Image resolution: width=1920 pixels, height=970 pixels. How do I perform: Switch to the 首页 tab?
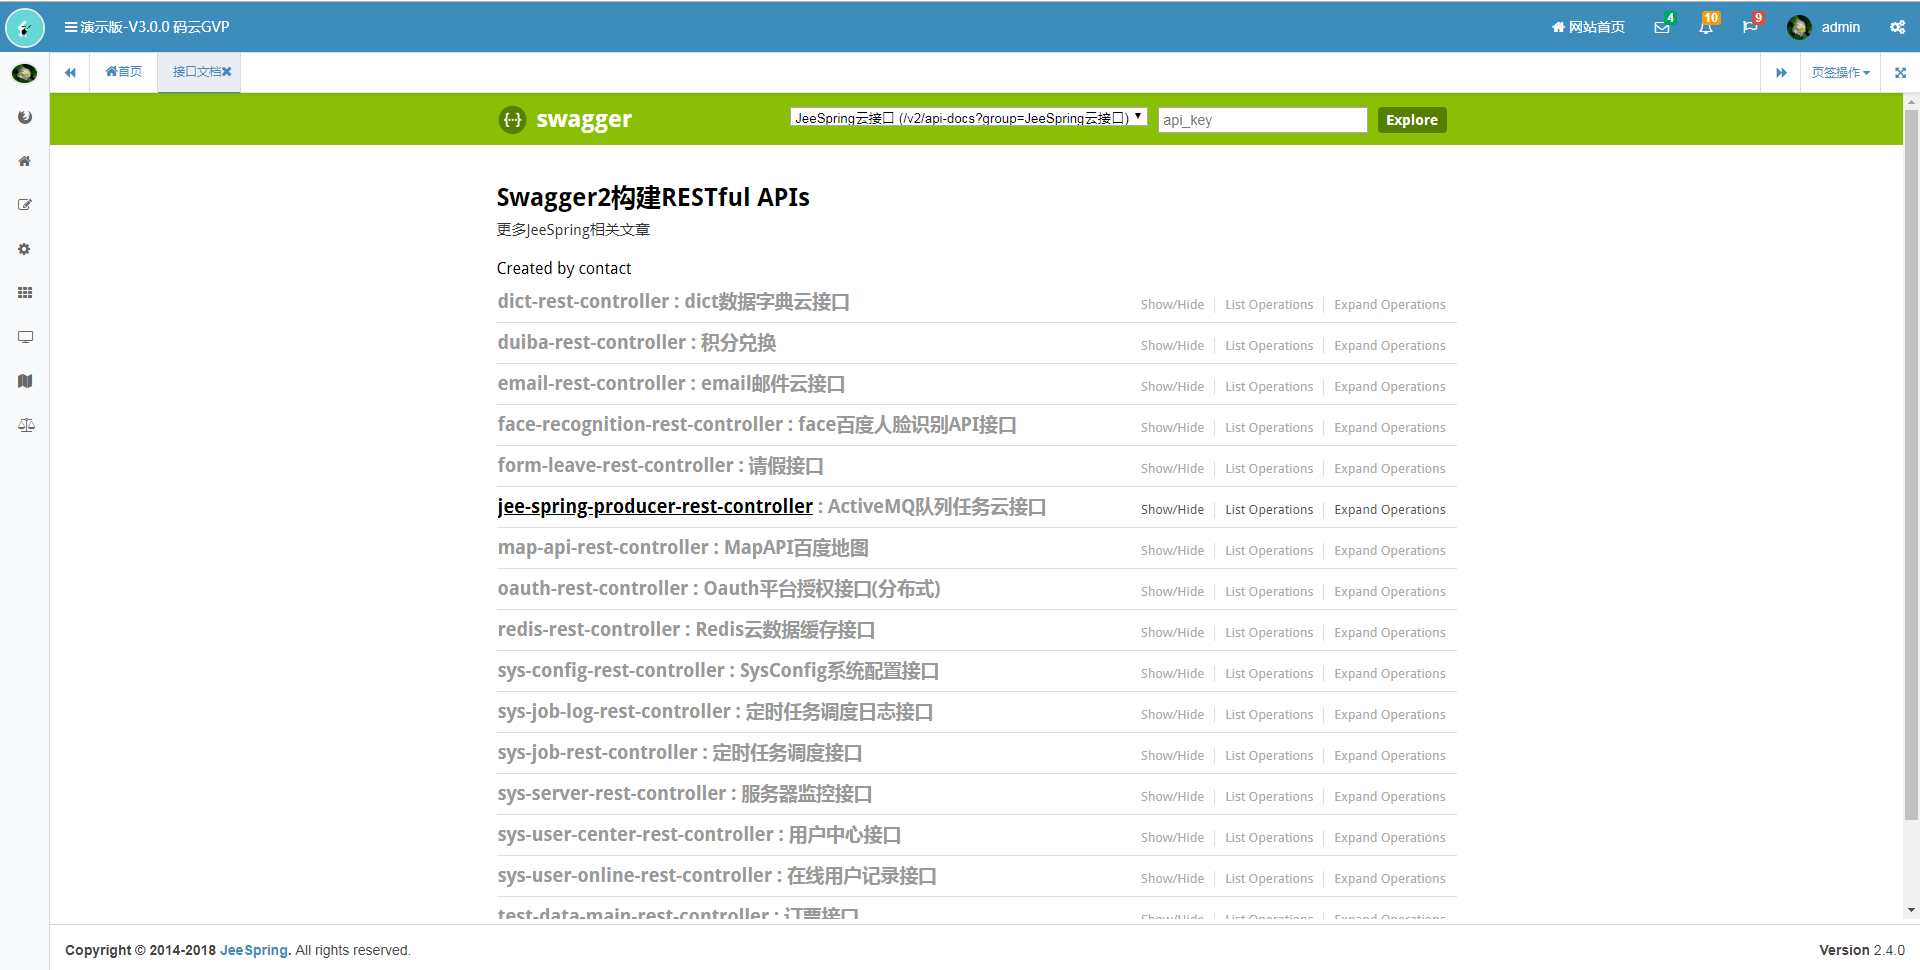coord(124,72)
